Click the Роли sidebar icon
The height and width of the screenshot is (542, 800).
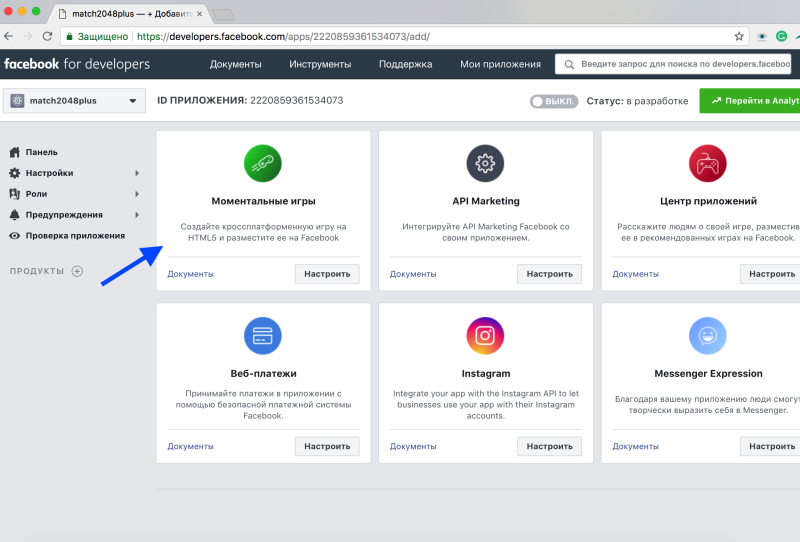point(15,194)
